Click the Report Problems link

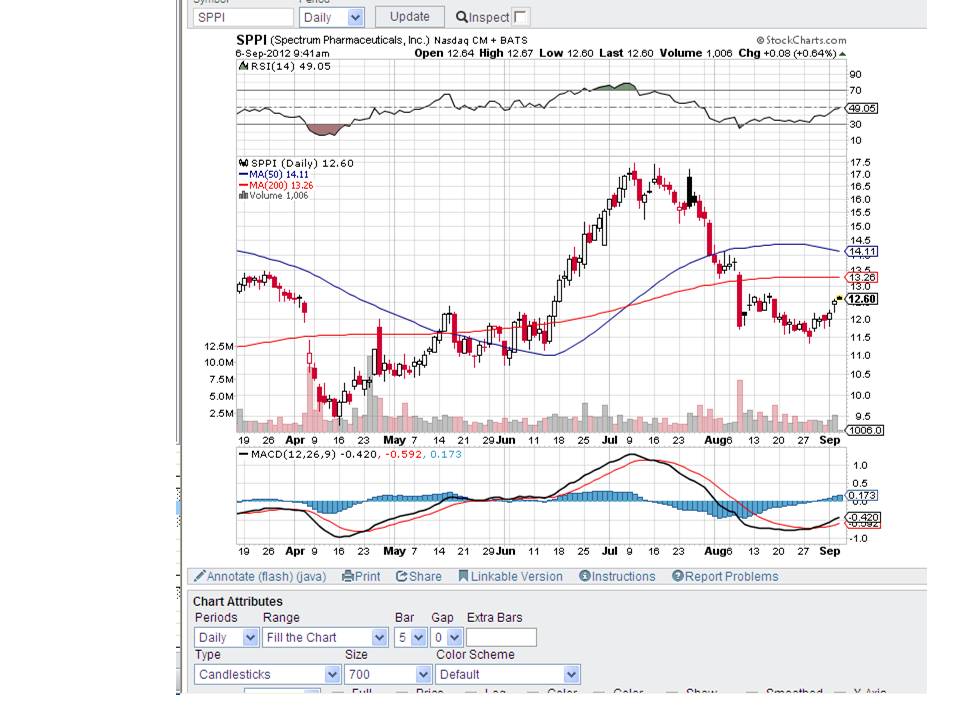731,577
